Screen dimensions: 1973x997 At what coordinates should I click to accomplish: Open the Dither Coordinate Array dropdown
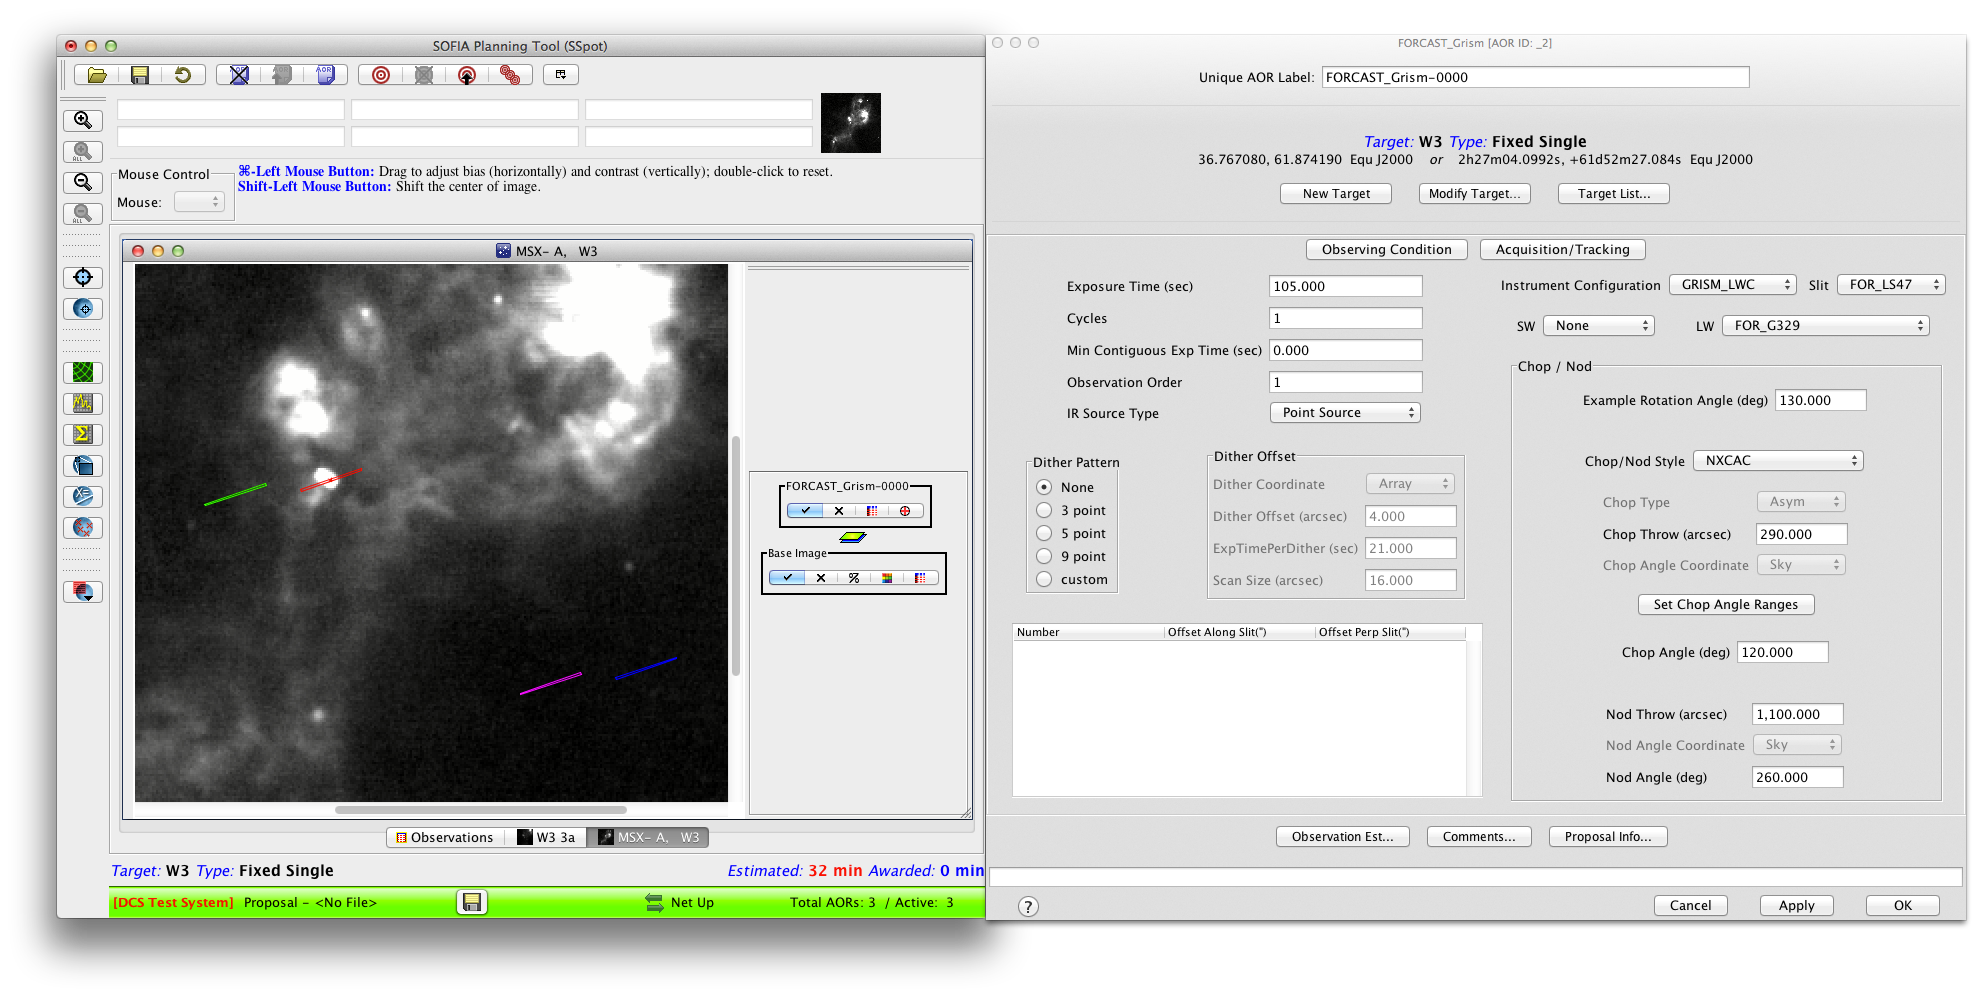(1410, 484)
